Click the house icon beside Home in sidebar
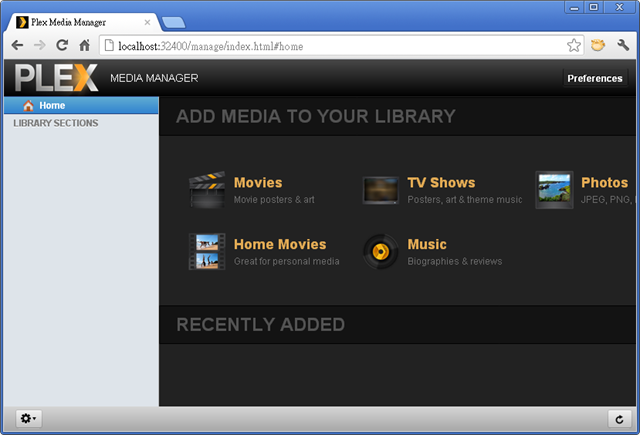640x435 pixels. pos(28,106)
